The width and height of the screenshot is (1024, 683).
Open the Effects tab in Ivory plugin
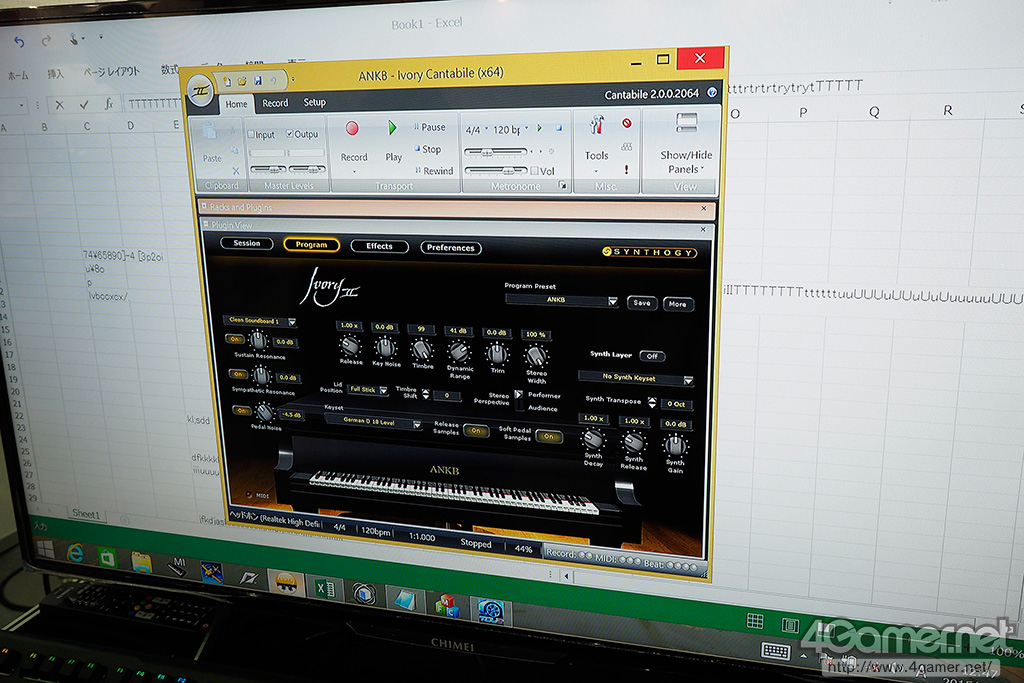click(379, 246)
